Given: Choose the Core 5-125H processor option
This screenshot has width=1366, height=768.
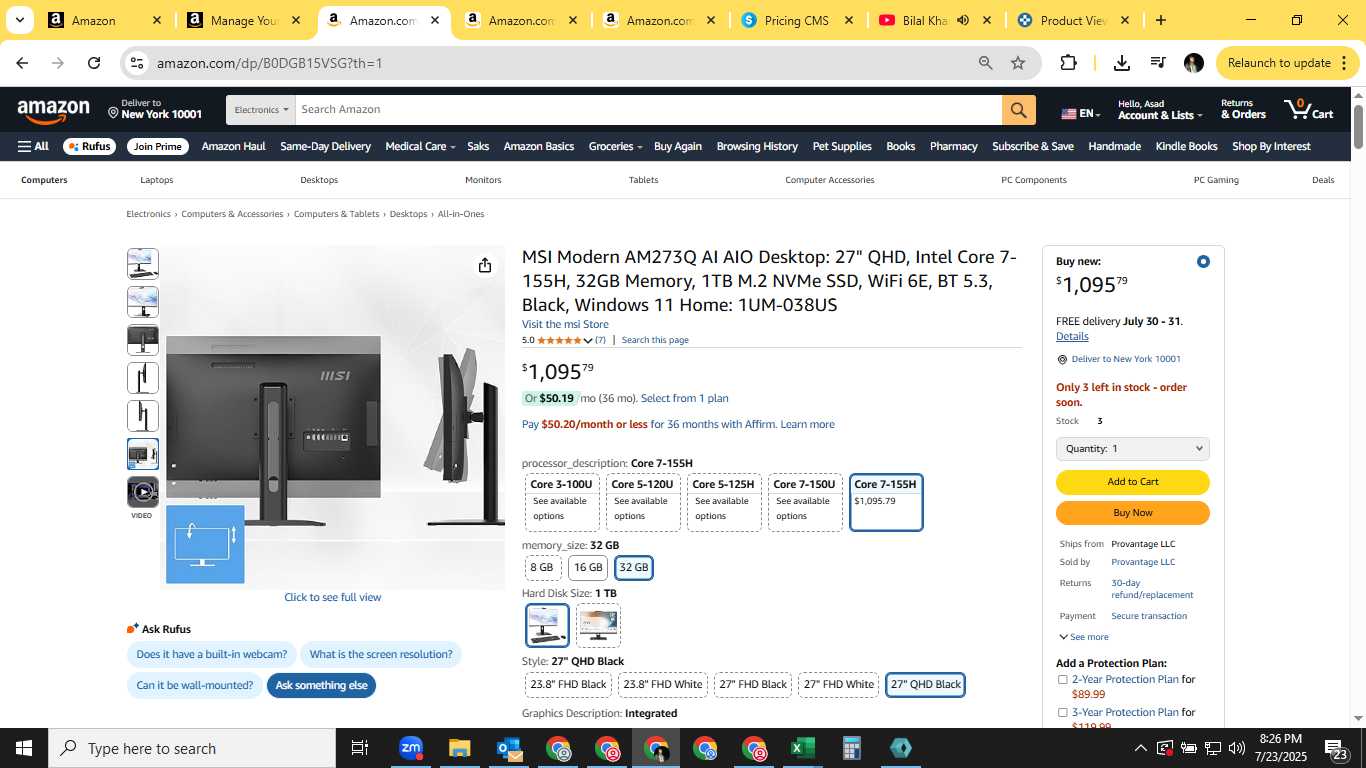Looking at the screenshot, I should tap(724, 502).
